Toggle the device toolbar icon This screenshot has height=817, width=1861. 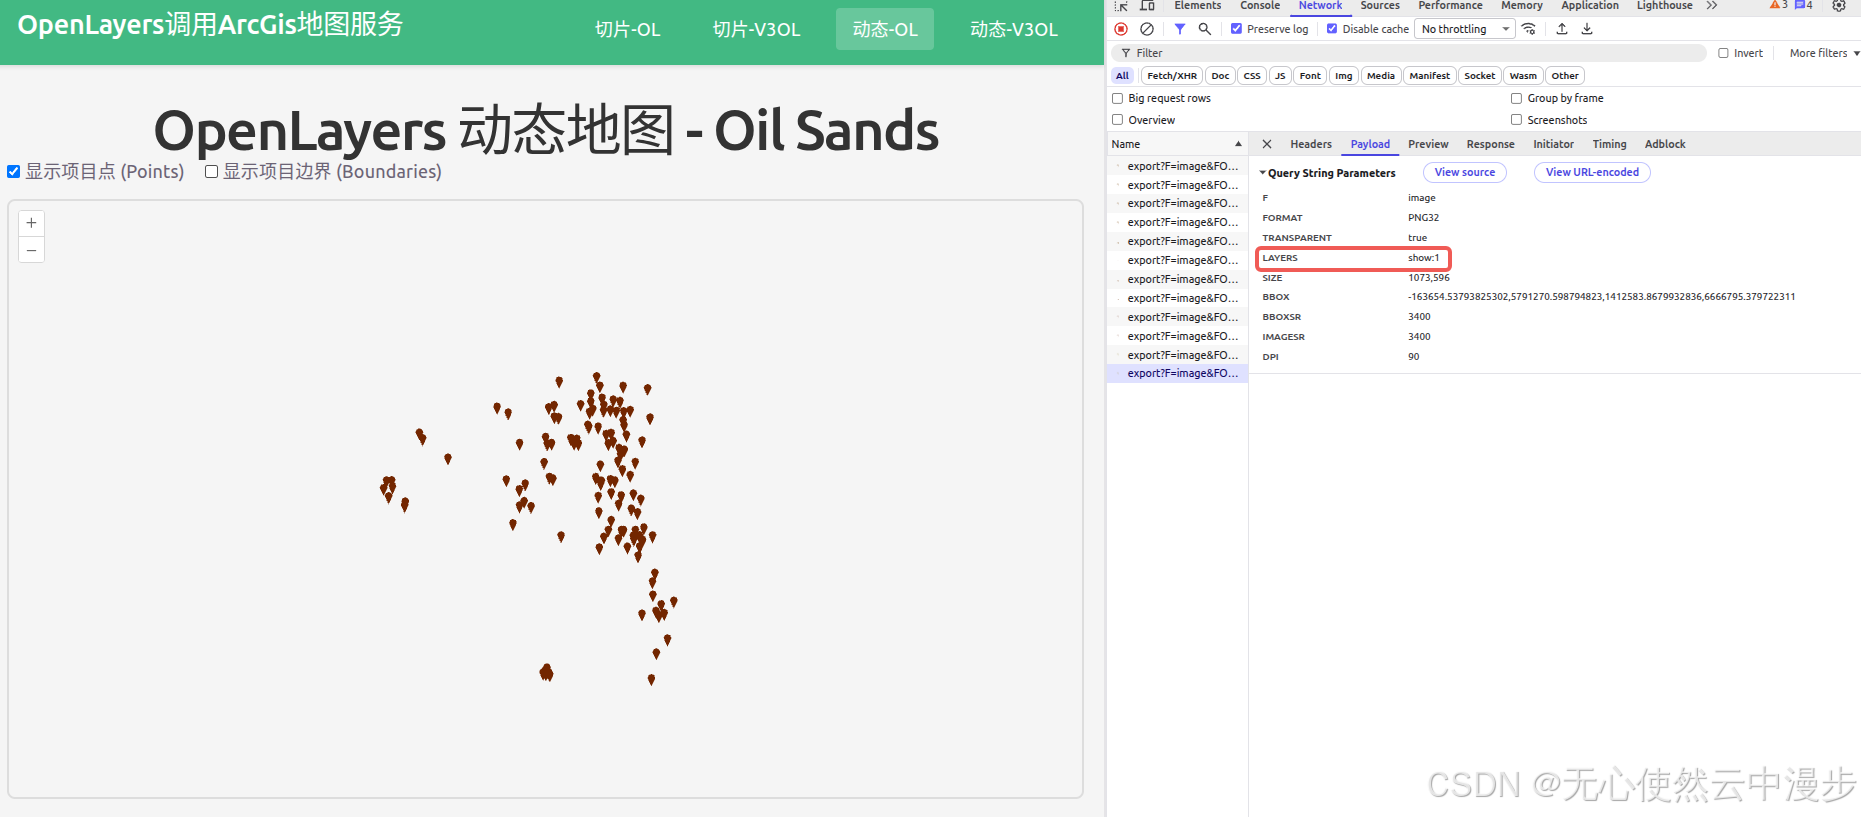pos(1147,6)
